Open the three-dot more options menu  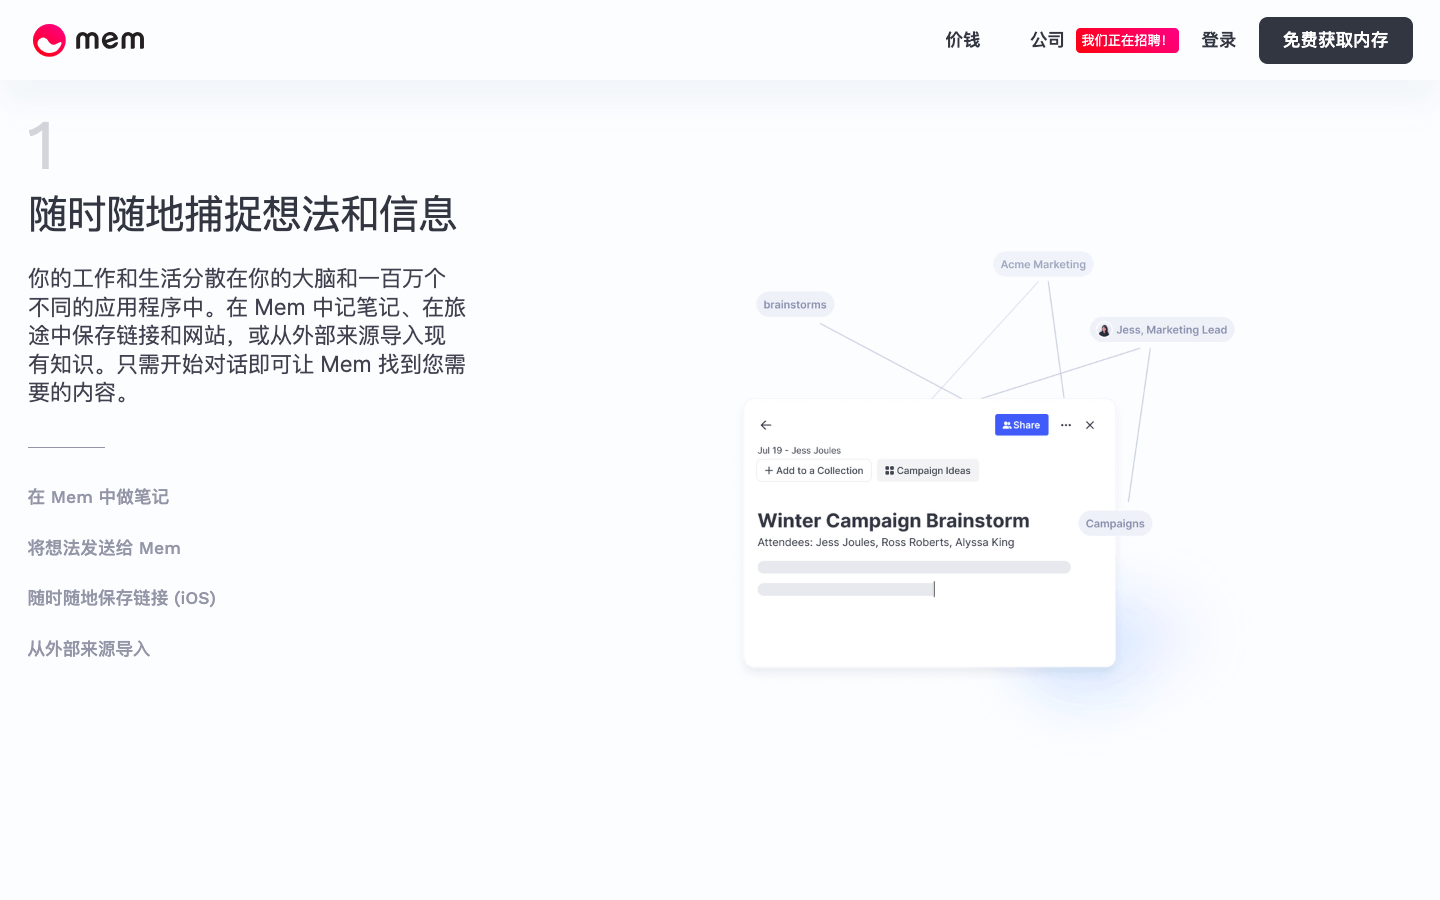point(1066,425)
